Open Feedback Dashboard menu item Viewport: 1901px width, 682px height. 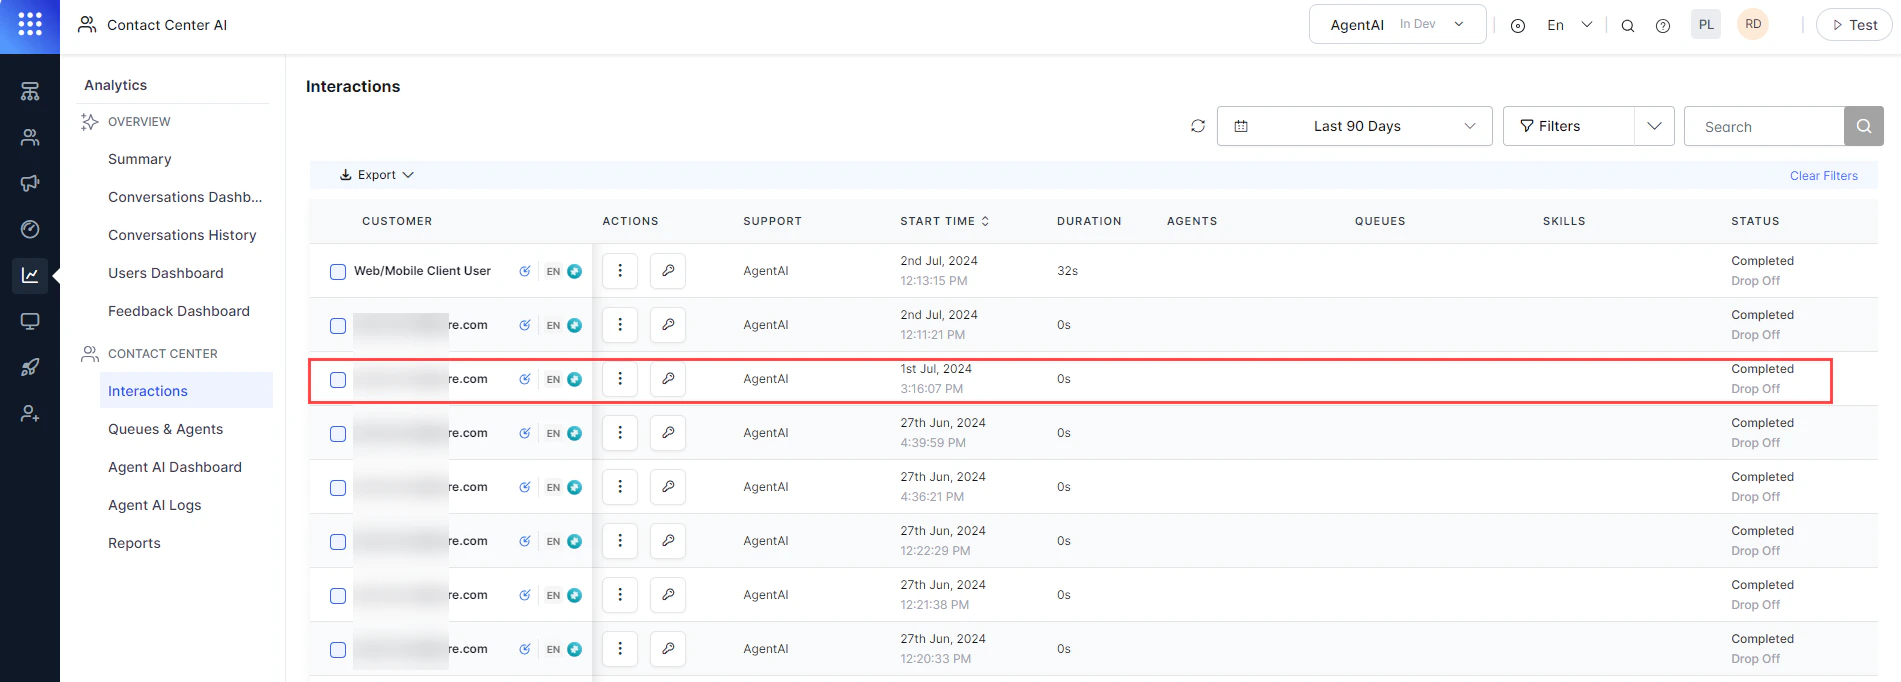[179, 311]
